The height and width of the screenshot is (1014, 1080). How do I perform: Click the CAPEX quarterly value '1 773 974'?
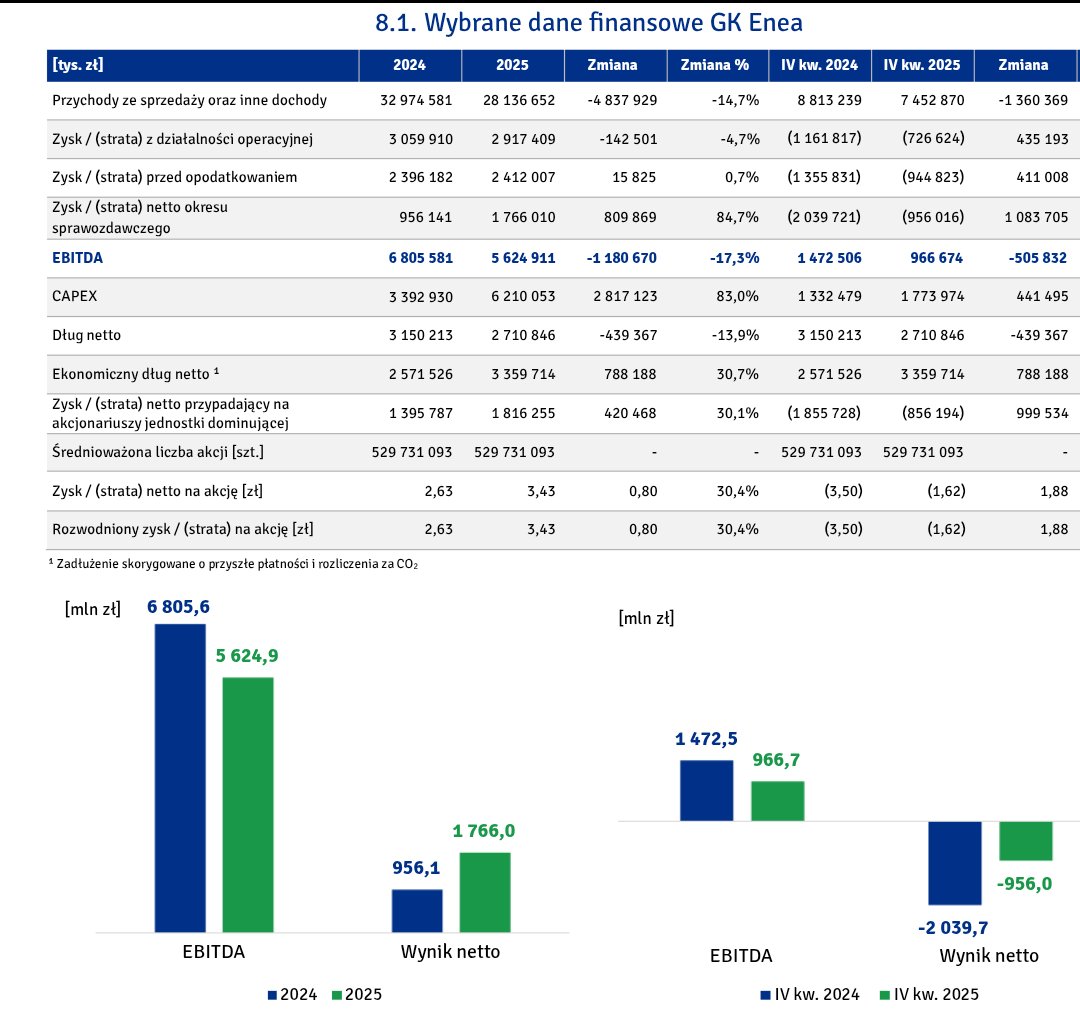point(933,297)
